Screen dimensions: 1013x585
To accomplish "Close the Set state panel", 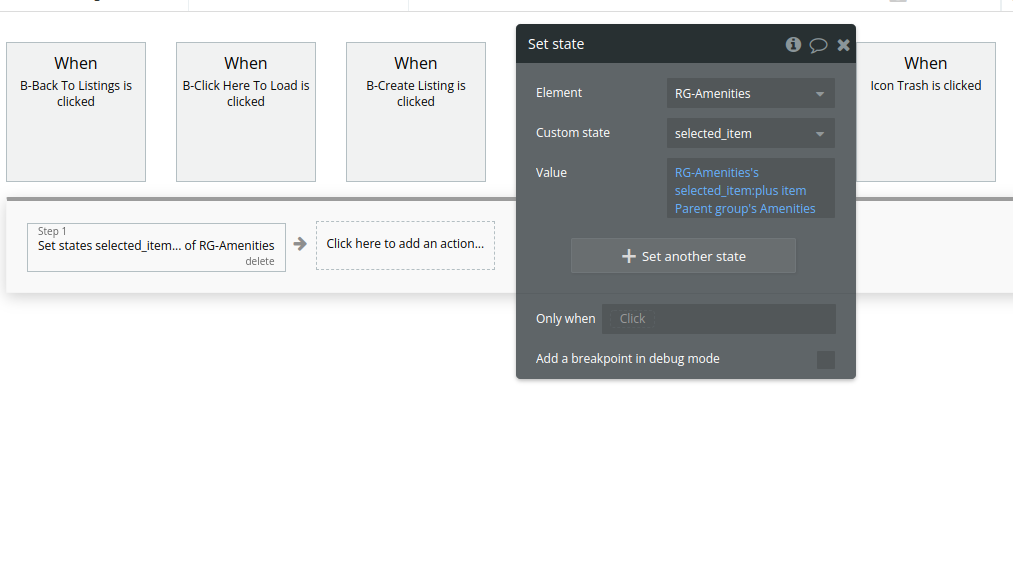I will point(843,45).
